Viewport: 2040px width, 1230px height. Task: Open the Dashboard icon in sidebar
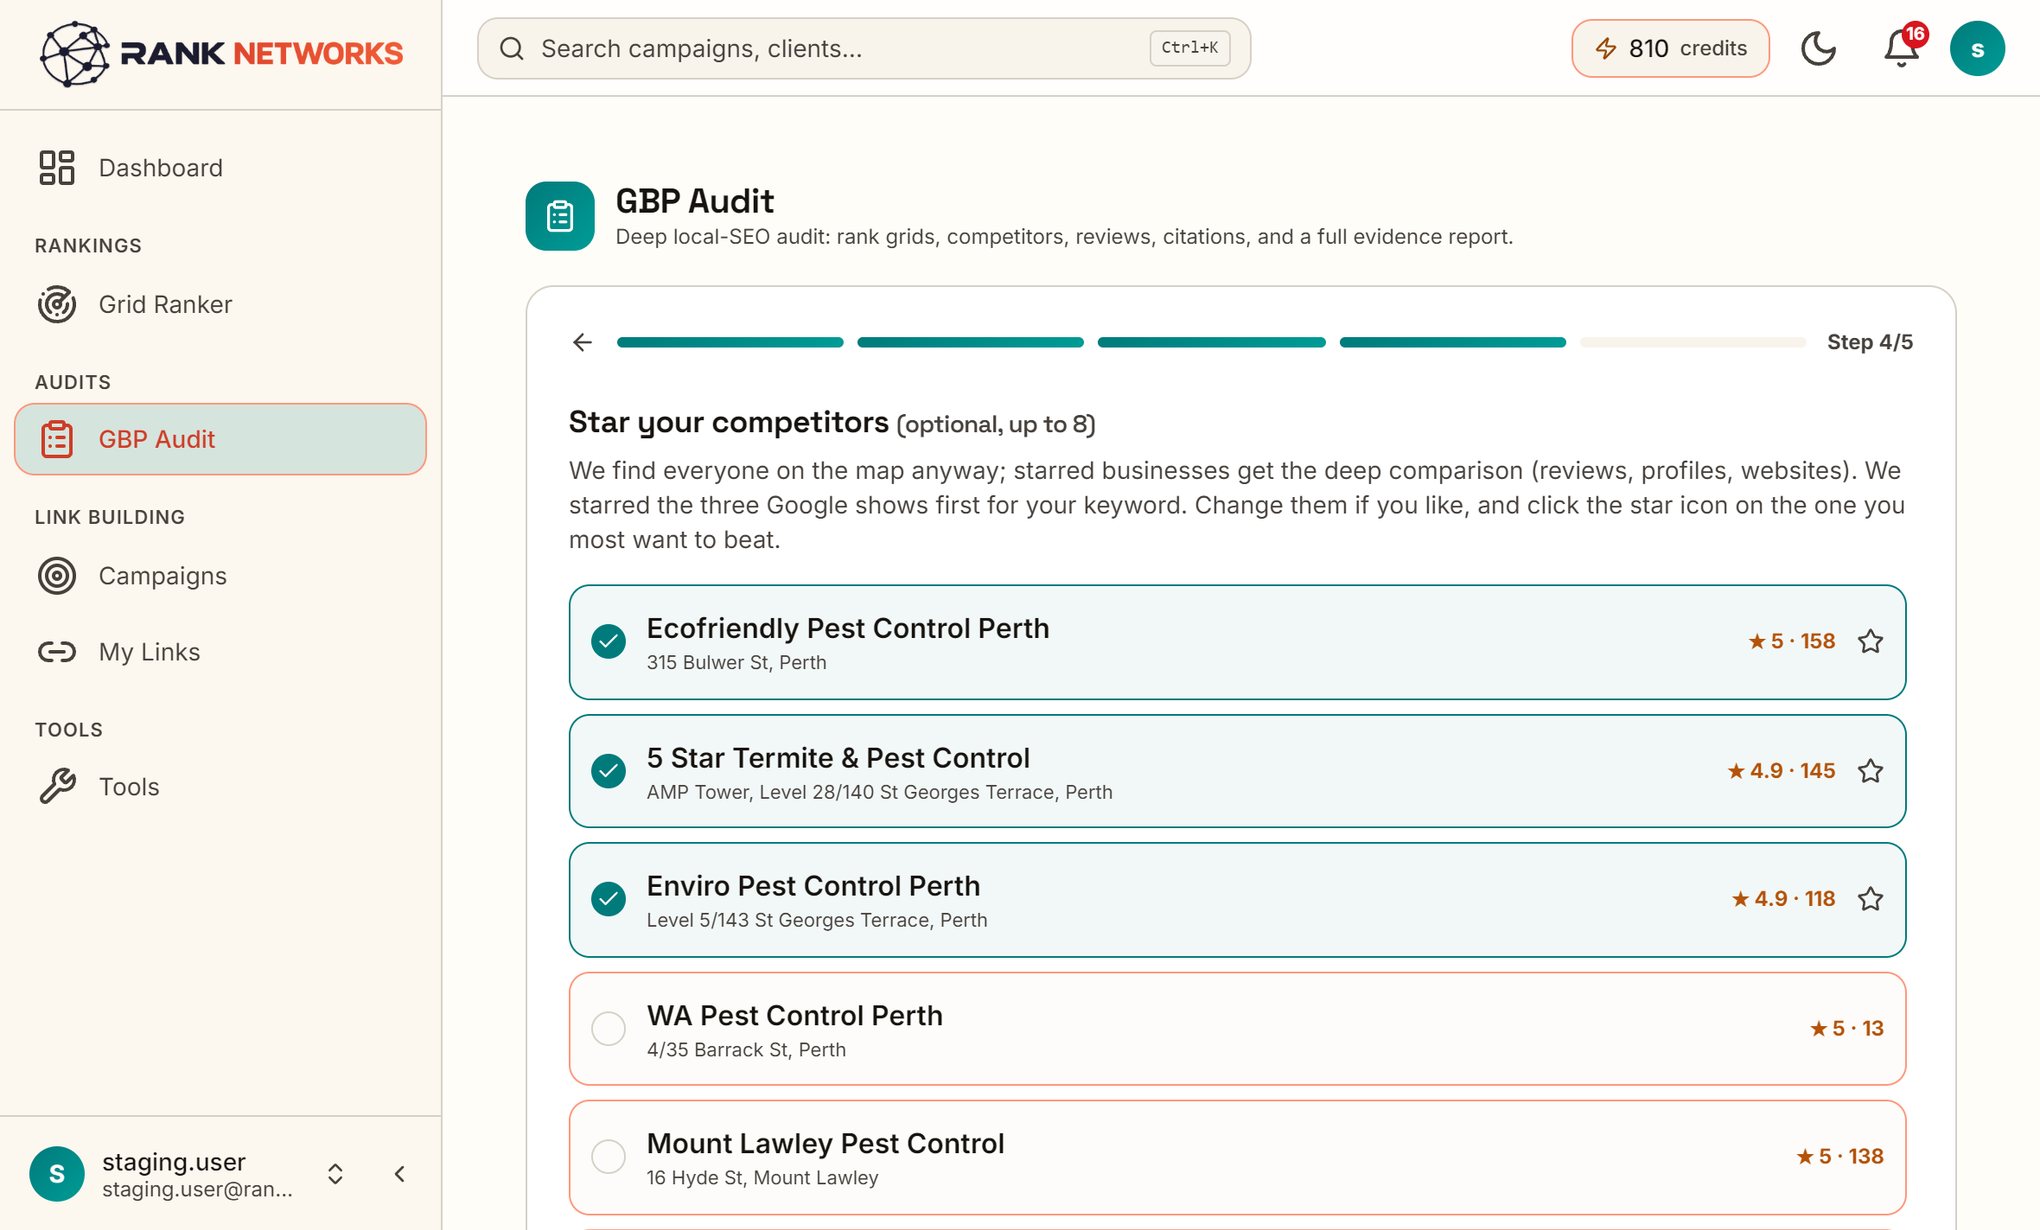(x=57, y=168)
